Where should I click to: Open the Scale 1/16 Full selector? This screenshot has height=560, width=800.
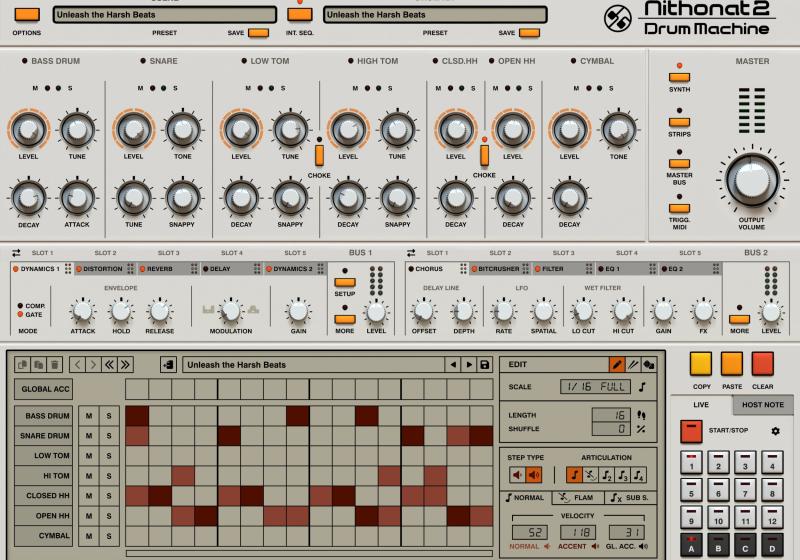595,387
